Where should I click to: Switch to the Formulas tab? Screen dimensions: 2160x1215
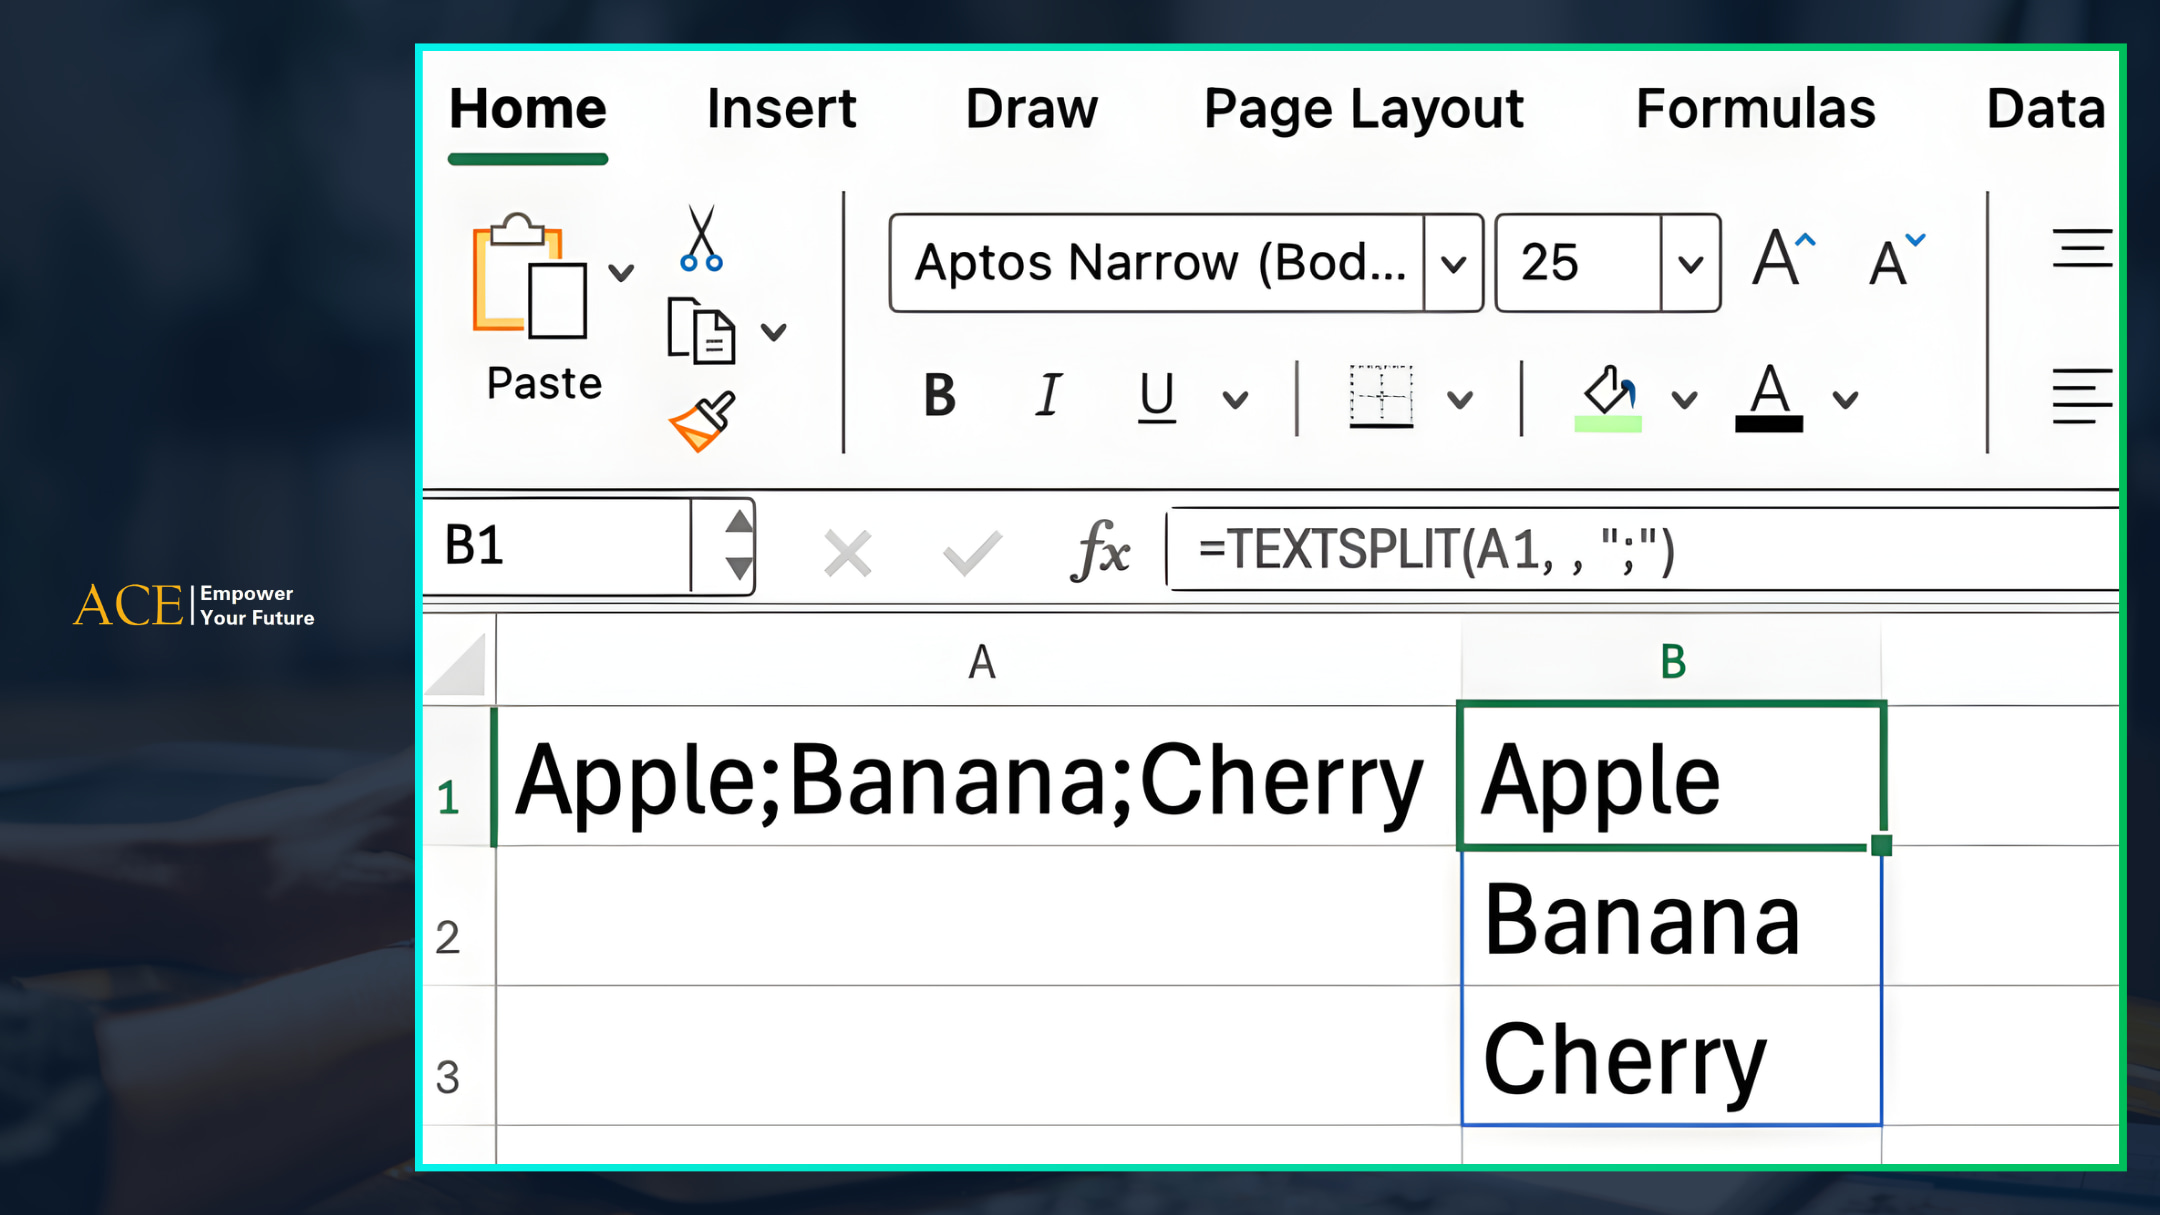[x=1755, y=108]
